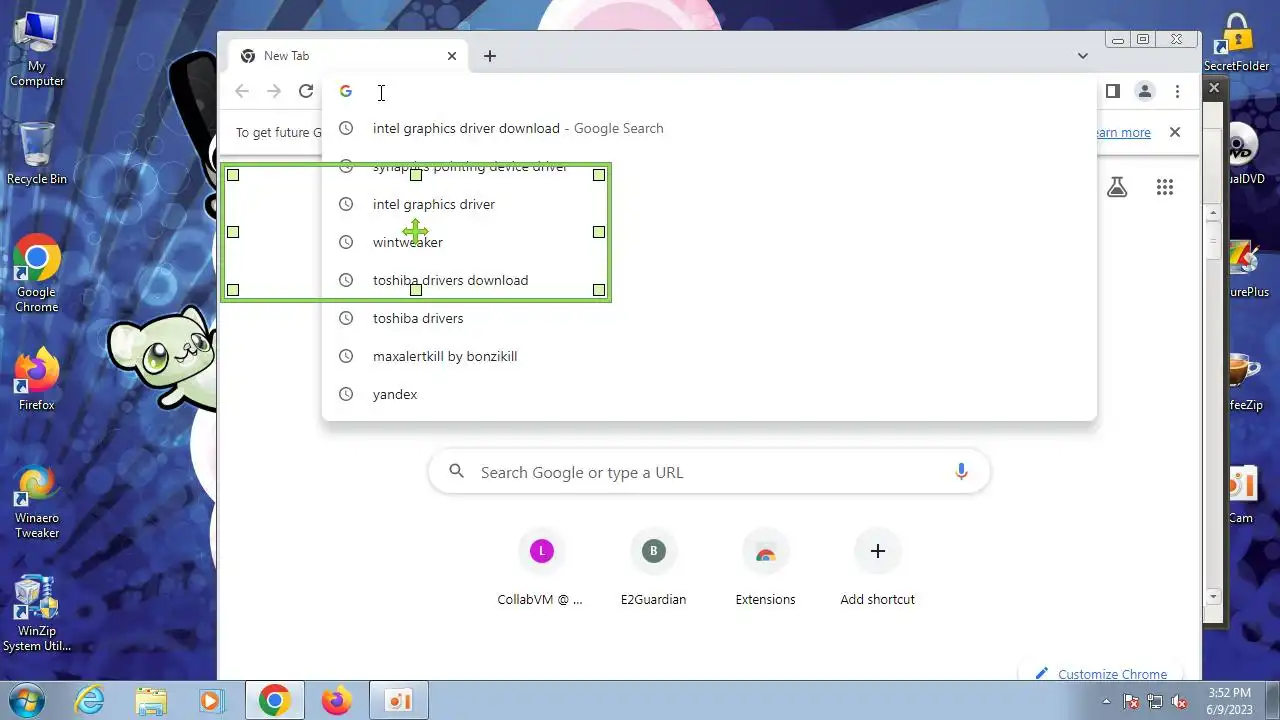Click Customize Chrome
The image size is (1280, 720).
1101,674
